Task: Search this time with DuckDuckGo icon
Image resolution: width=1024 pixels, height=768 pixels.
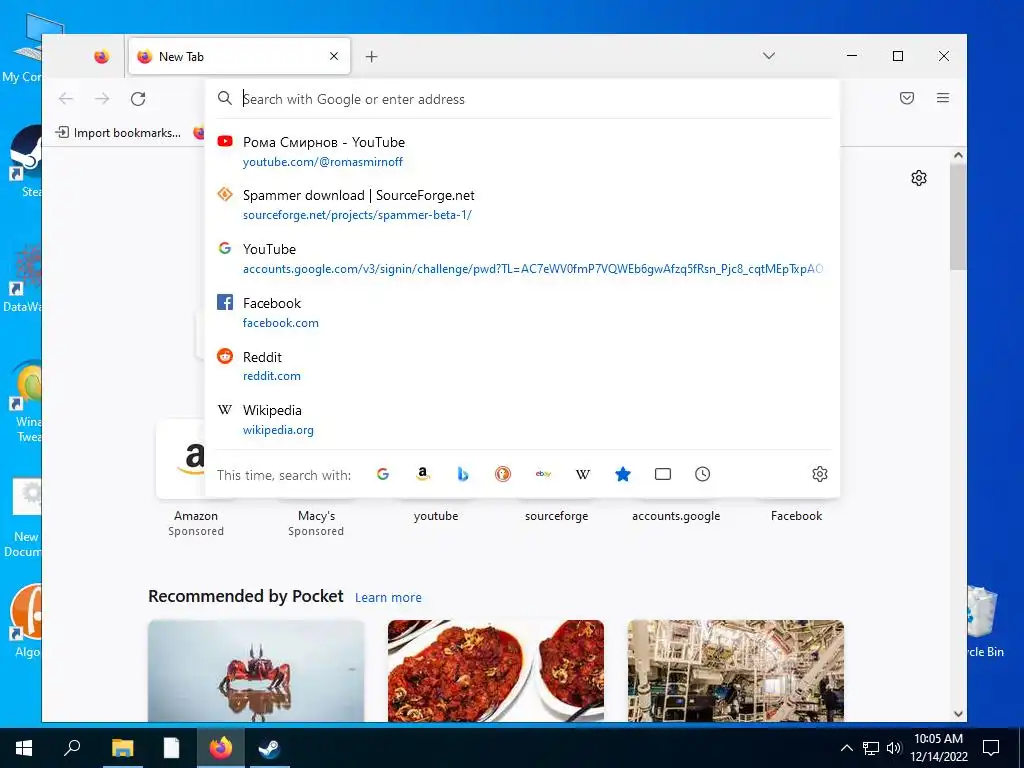Action: [x=503, y=475]
